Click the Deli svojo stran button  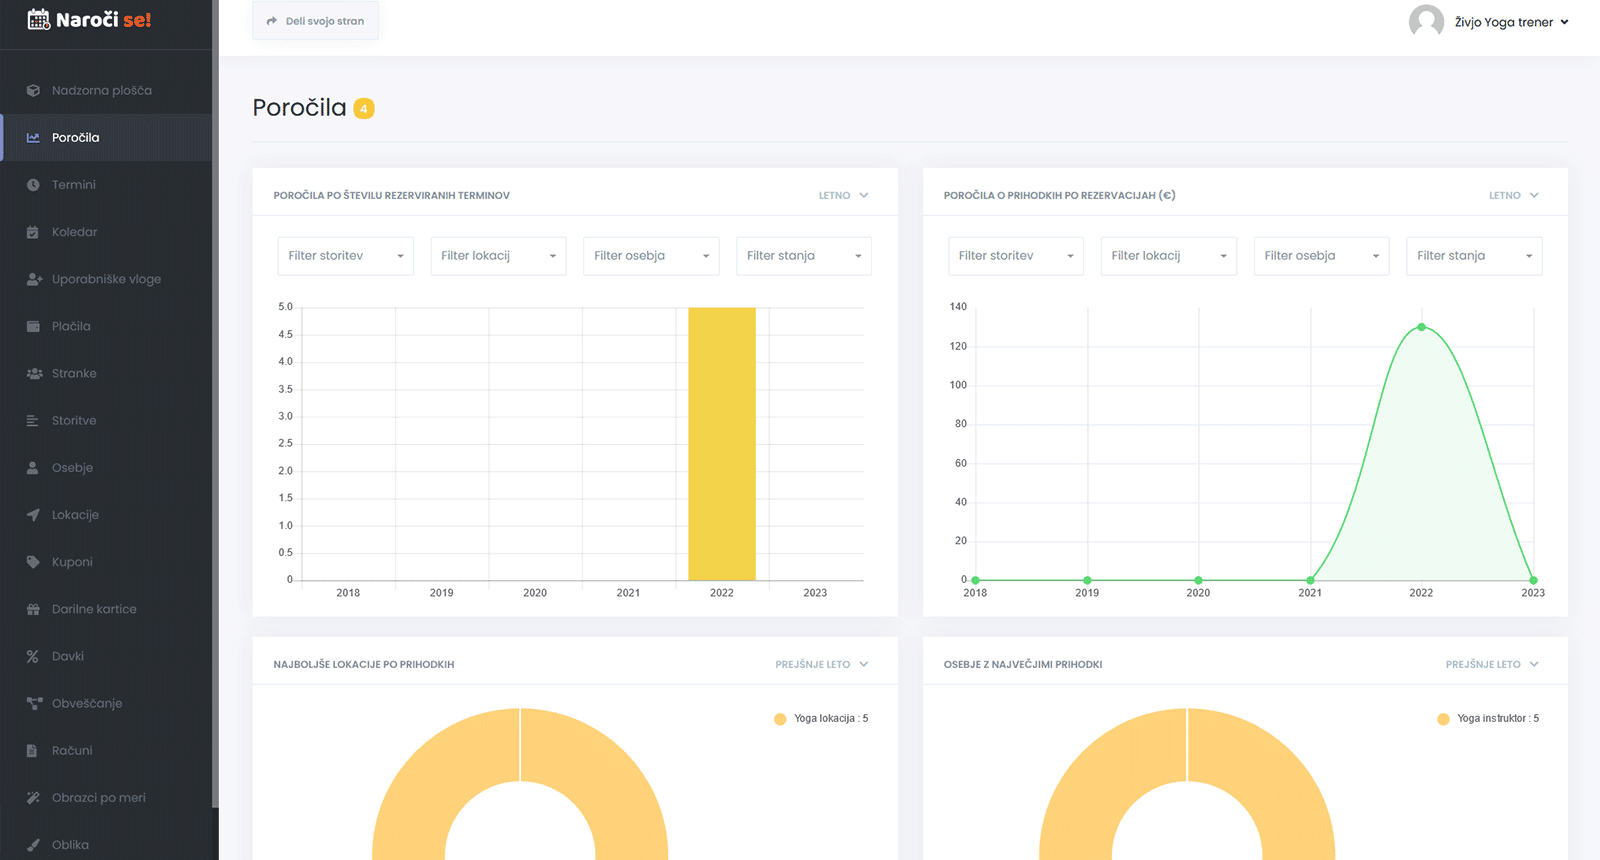pyautogui.click(x=315, y=21)
